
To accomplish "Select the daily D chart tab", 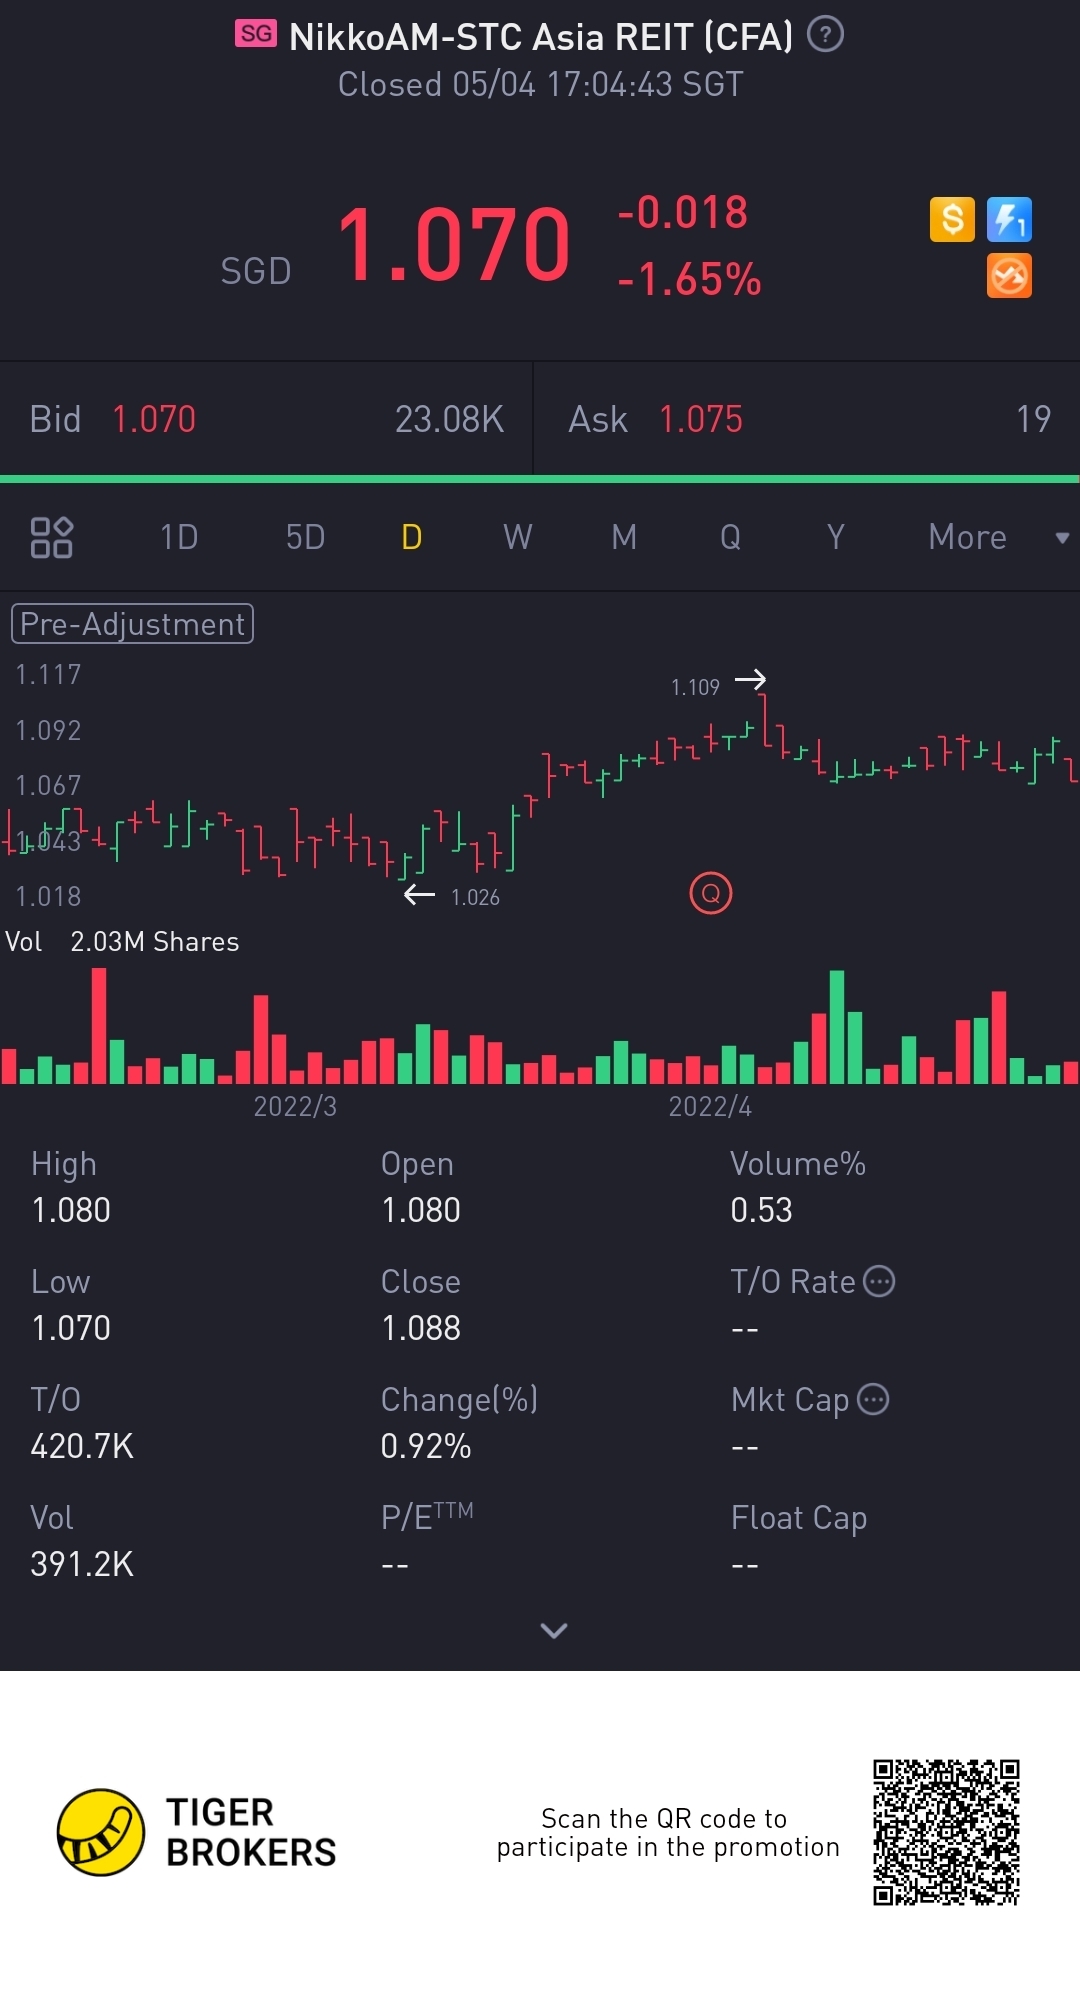I will 411,537.
